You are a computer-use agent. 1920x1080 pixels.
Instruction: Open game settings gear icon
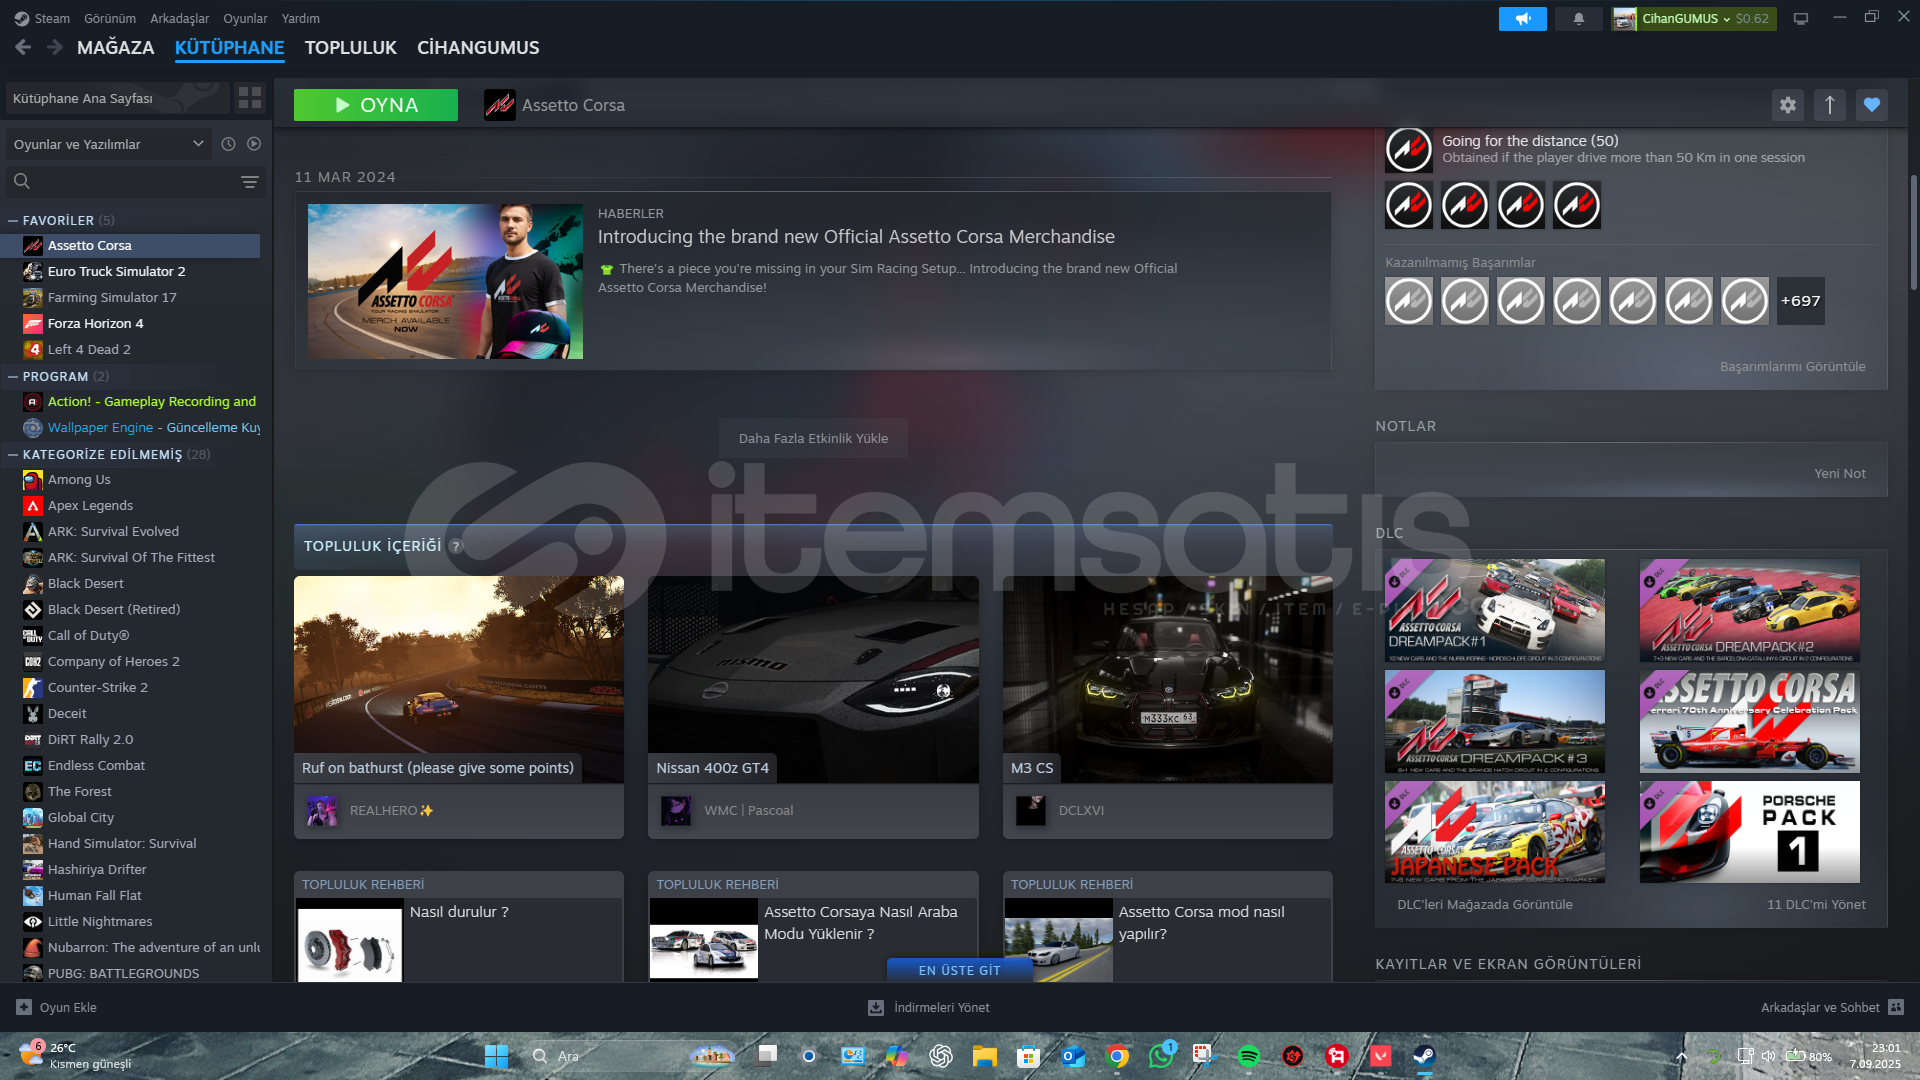coord(1787,105)
